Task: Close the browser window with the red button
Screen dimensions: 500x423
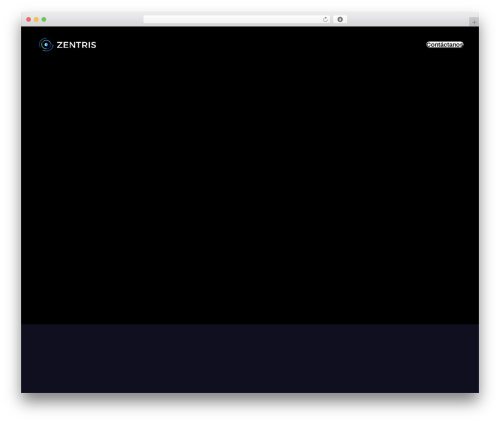Action: pos(29,19)
